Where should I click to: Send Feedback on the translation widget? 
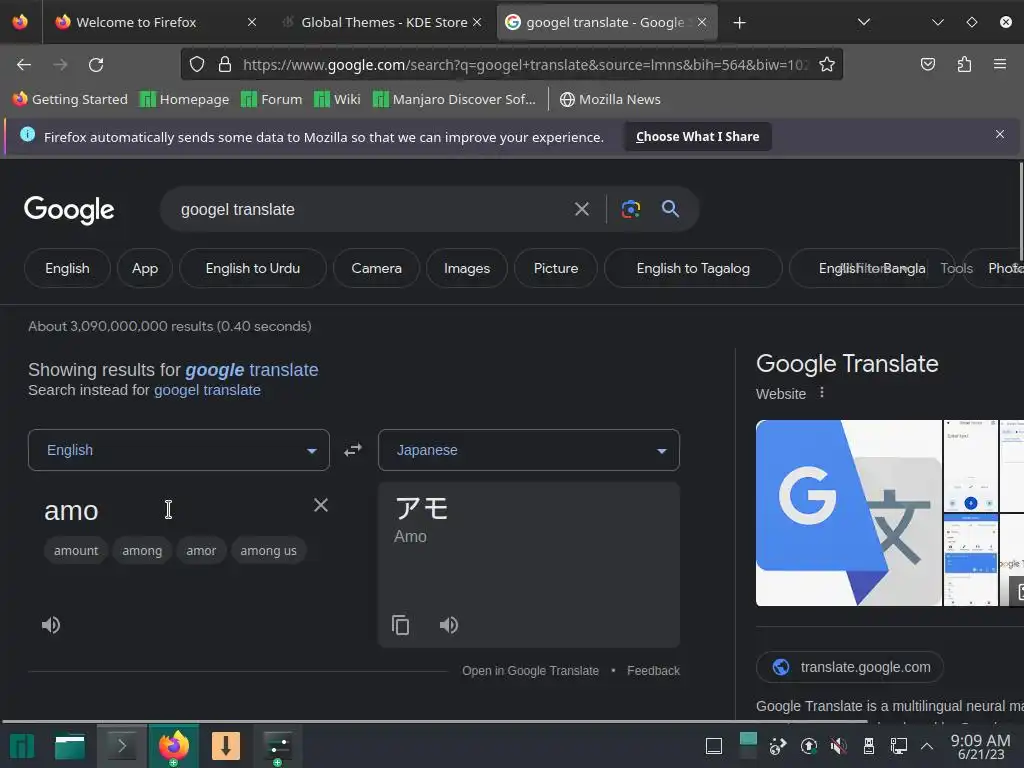tap(653, 671)
